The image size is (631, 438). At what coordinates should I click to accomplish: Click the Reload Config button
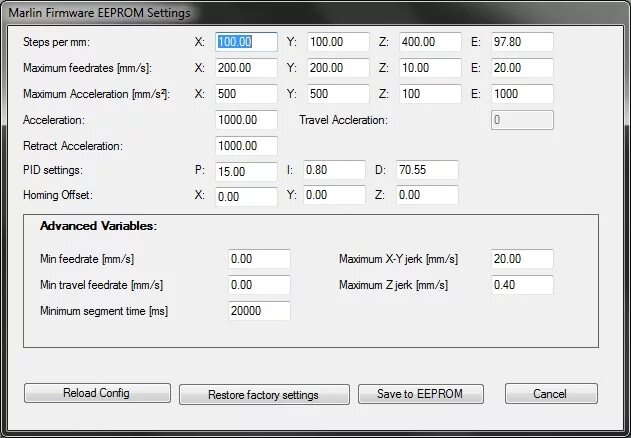pyautogui.click(x=97, y=393)
